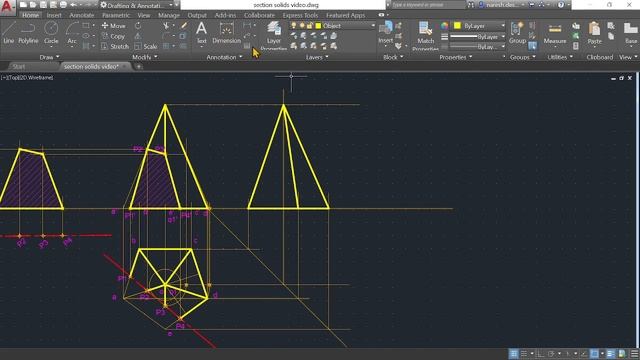Screen dimensions: 640x360
Task: Click the signed-in user account name
Action: coord(501,5)
